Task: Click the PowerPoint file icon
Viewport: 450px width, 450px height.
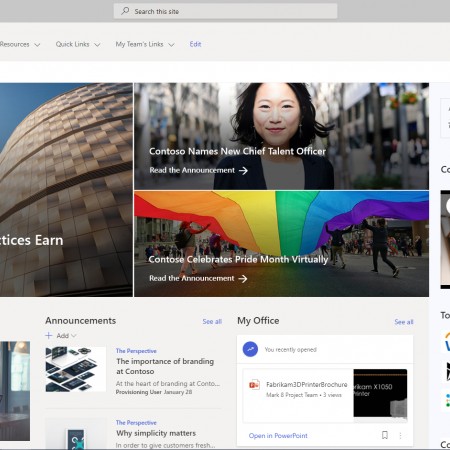Action: pyautogui.click(x=254, y=384)
